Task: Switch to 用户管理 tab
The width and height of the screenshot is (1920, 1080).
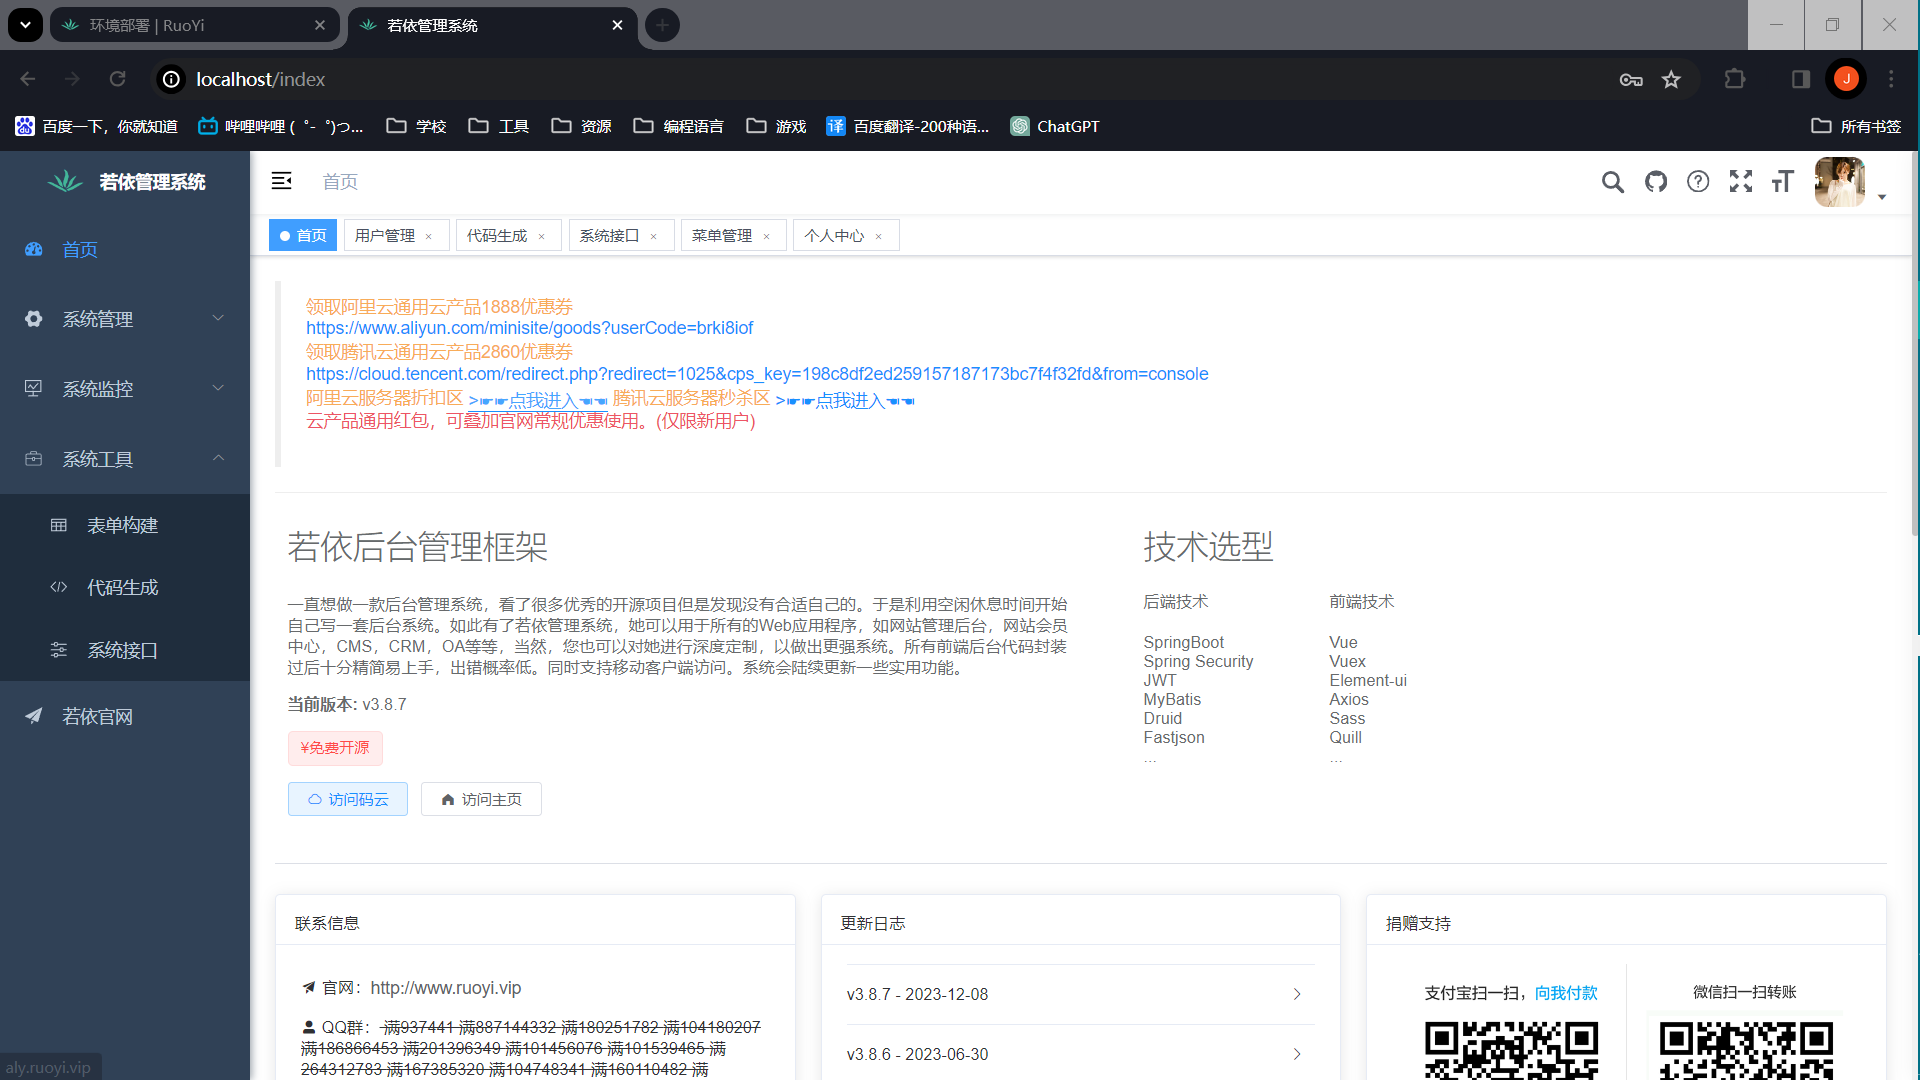Action: [385, 236]
